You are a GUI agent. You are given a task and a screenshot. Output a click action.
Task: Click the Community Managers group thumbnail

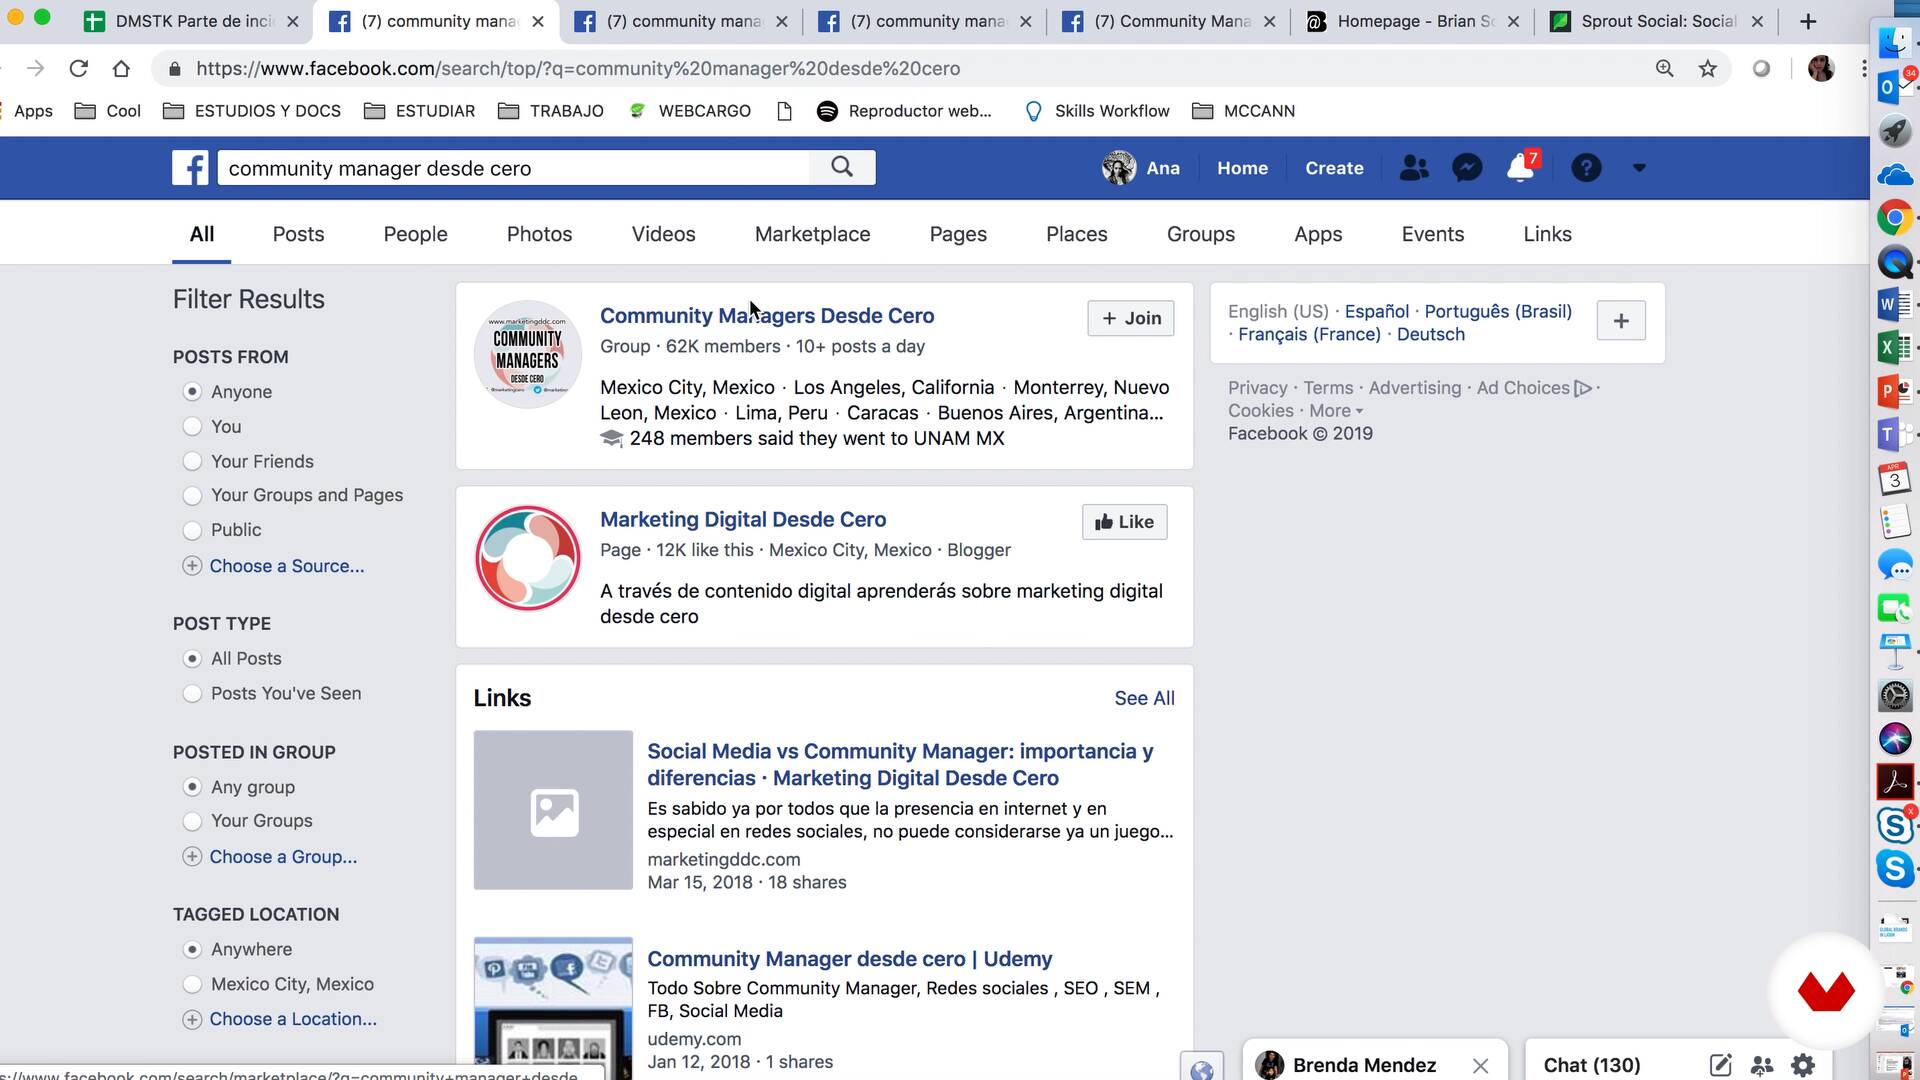[527, 354]
